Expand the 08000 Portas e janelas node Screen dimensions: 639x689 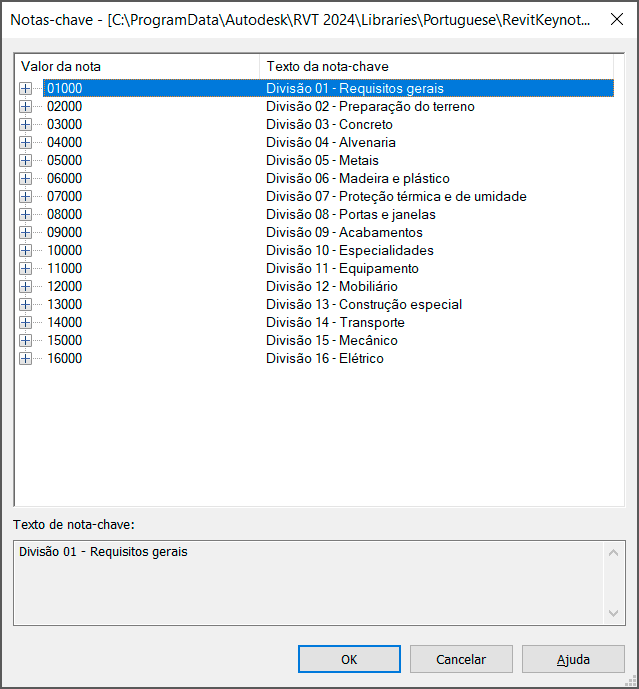(25, 215)
